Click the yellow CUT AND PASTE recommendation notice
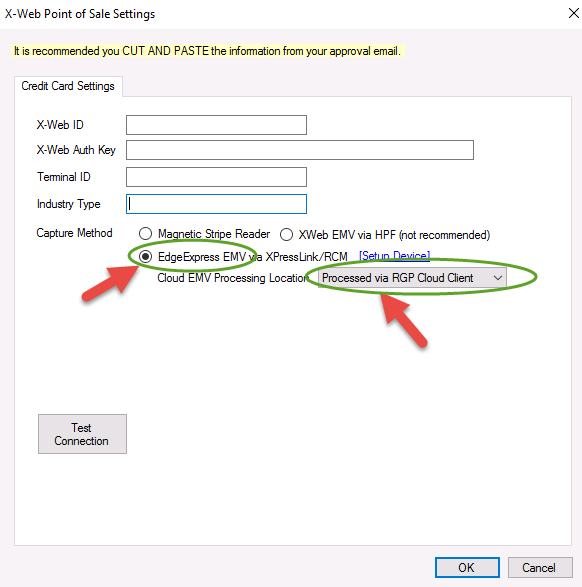The width and height of the screenshot is (582, 587). click(x=207, y=51)
